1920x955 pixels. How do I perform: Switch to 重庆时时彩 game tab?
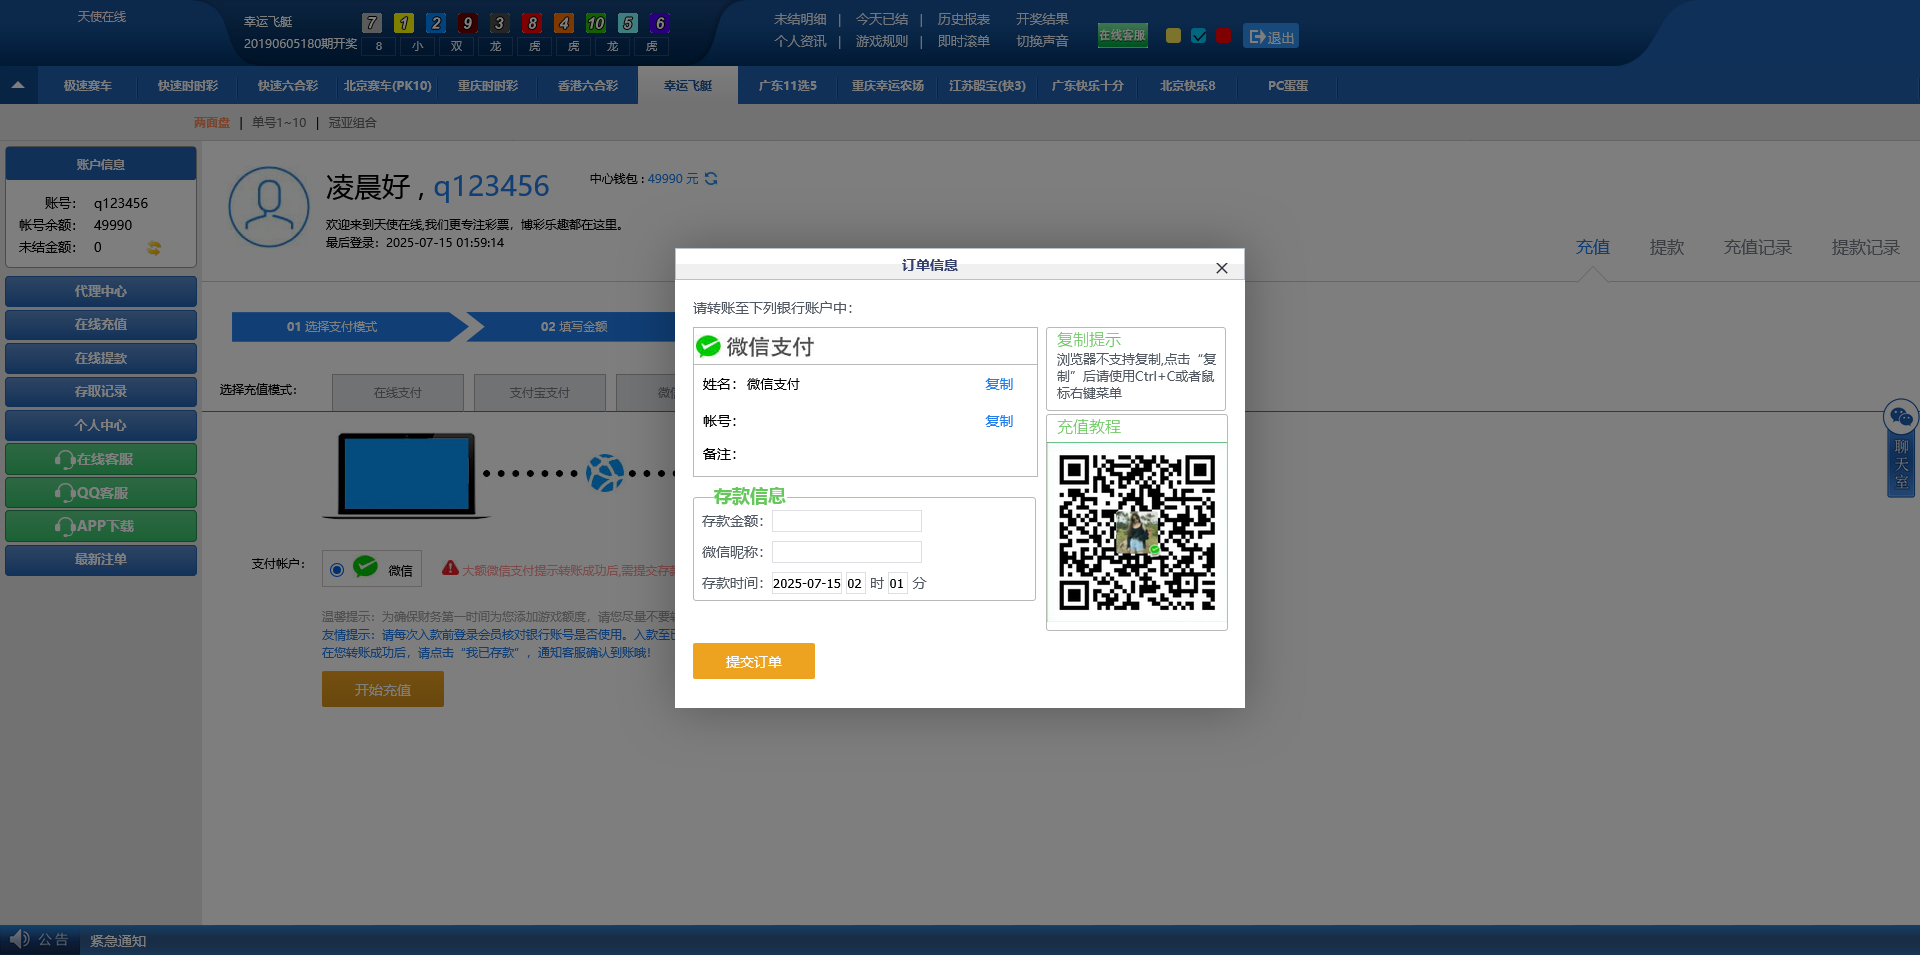click(488, 85)
